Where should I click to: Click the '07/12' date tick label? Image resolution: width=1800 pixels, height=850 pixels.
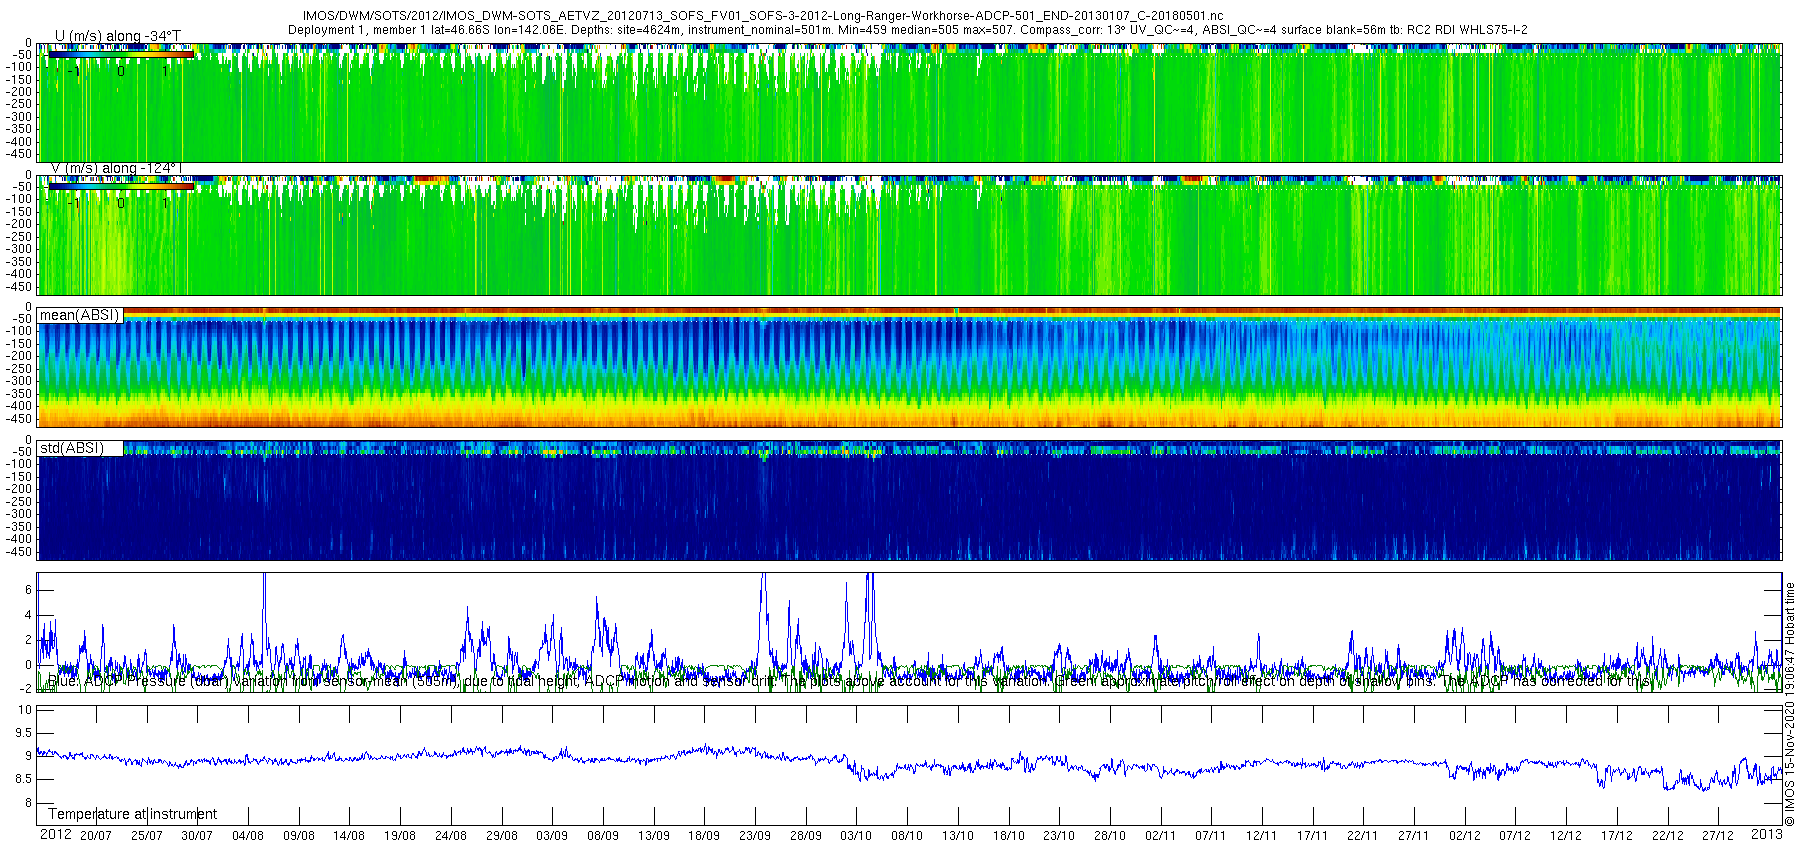(x=1515, y=836)
